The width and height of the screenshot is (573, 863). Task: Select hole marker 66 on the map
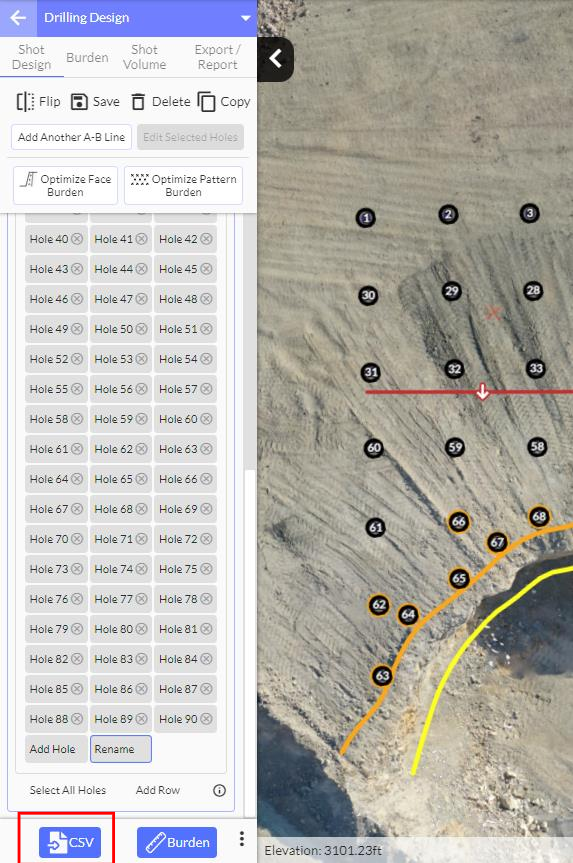coord(459,521)
